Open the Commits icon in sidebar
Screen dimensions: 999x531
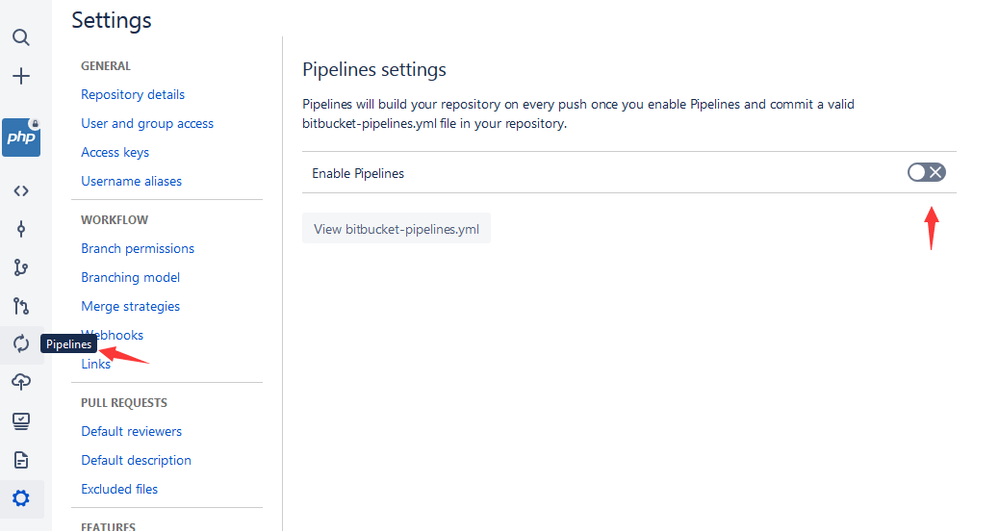[x=21, y=229]
